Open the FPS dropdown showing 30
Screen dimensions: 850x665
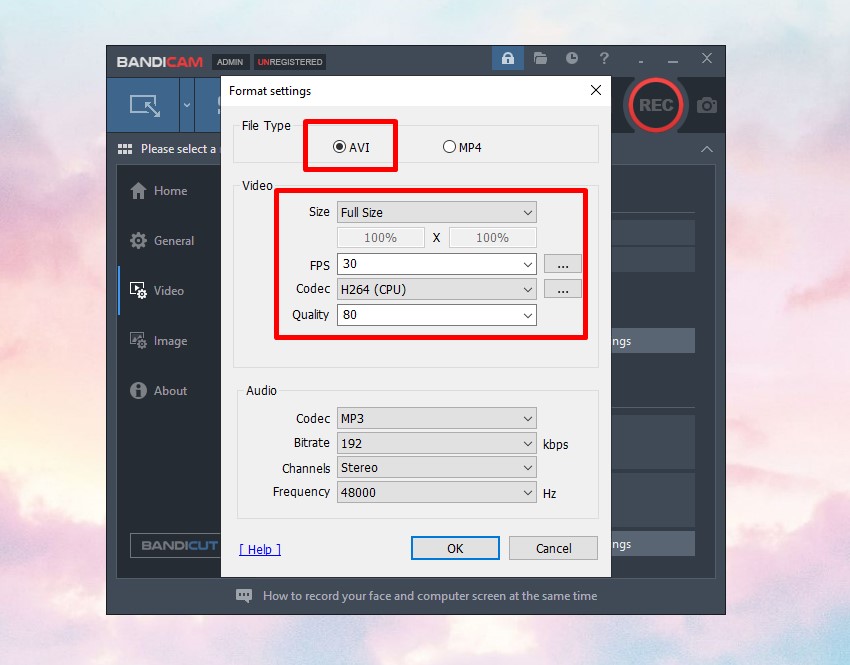point(436,264)
